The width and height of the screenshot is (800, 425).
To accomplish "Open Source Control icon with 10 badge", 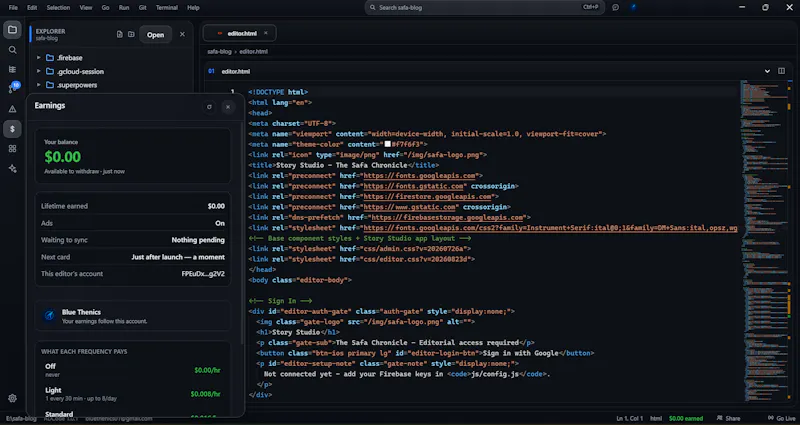I will tap(12, 88).
